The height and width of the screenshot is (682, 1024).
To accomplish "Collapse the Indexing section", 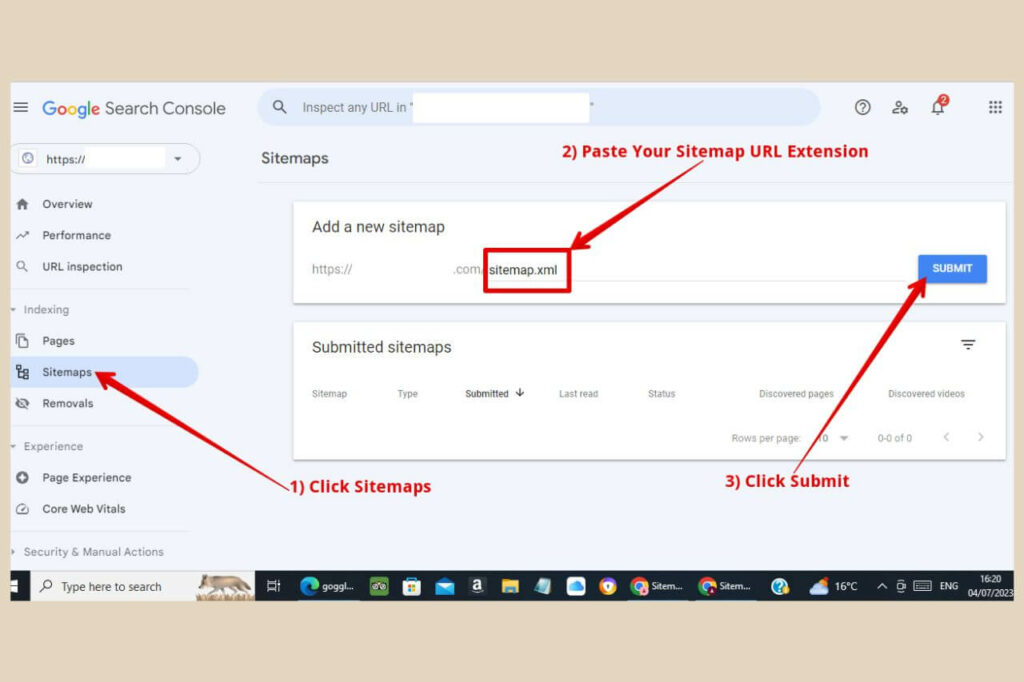I will click(x=13, y=310).
